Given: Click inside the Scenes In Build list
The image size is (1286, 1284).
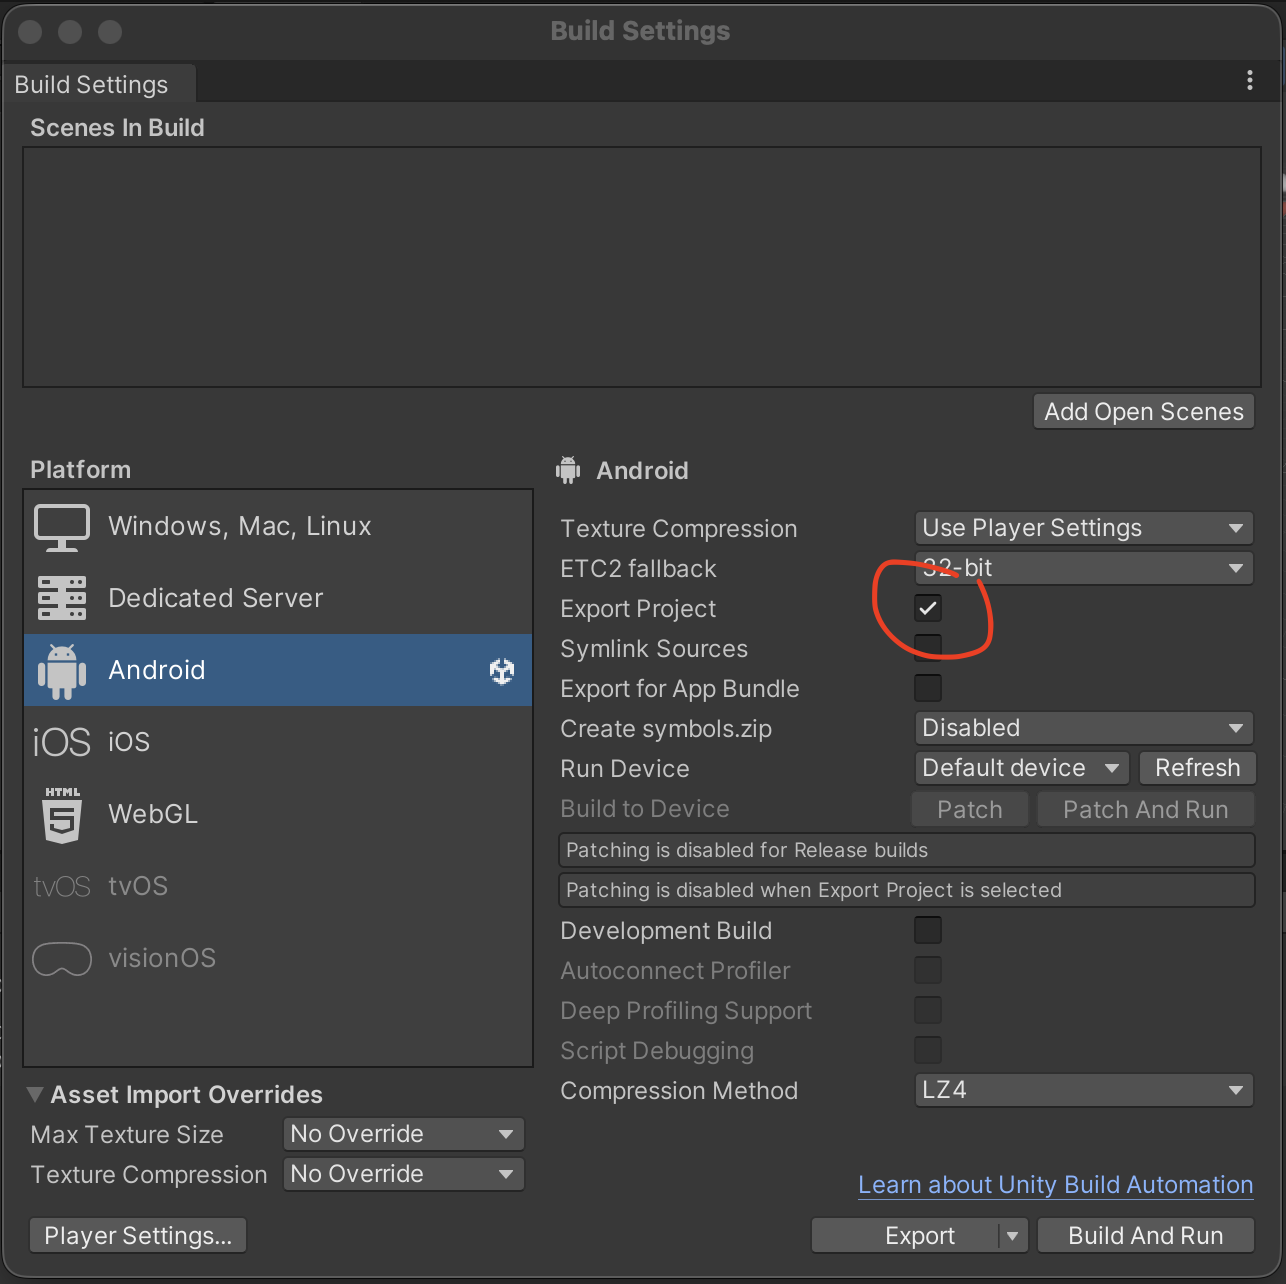Looking at the screenshot, I should point(642,267).
